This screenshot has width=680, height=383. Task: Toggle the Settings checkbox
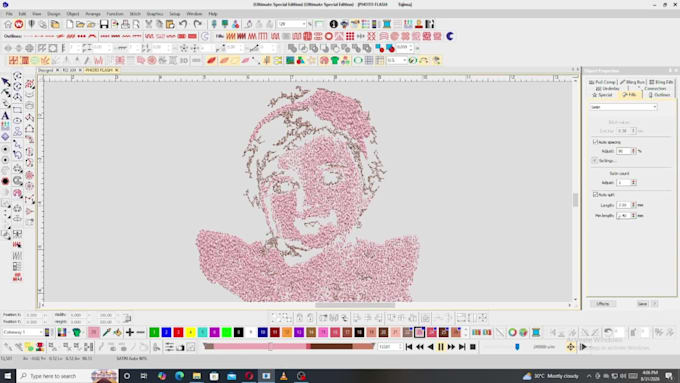tap(595, 160)
